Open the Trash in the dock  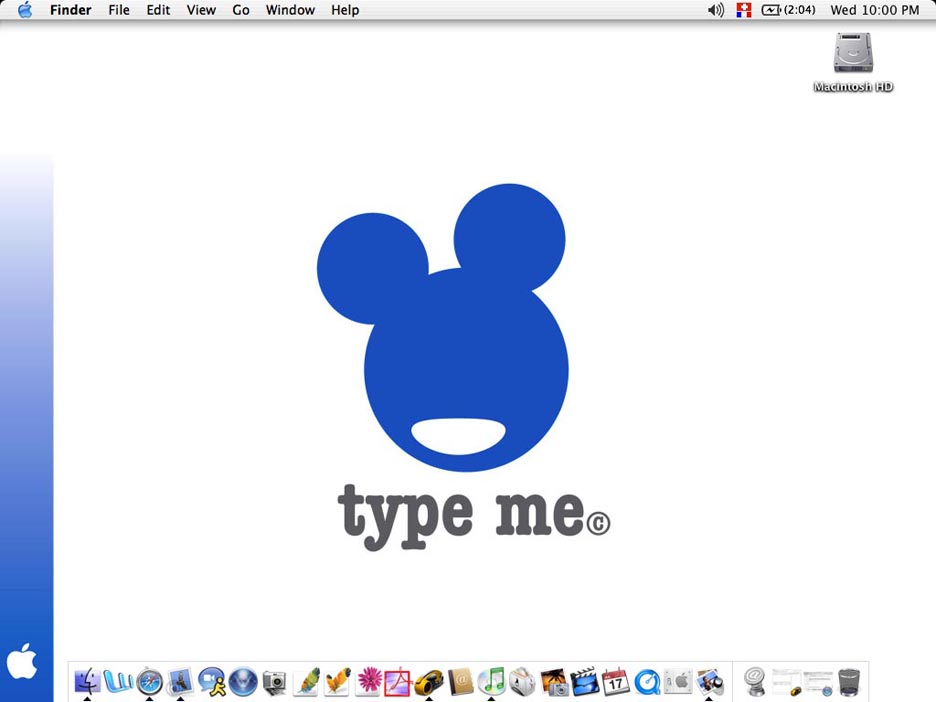click(849, 681)
